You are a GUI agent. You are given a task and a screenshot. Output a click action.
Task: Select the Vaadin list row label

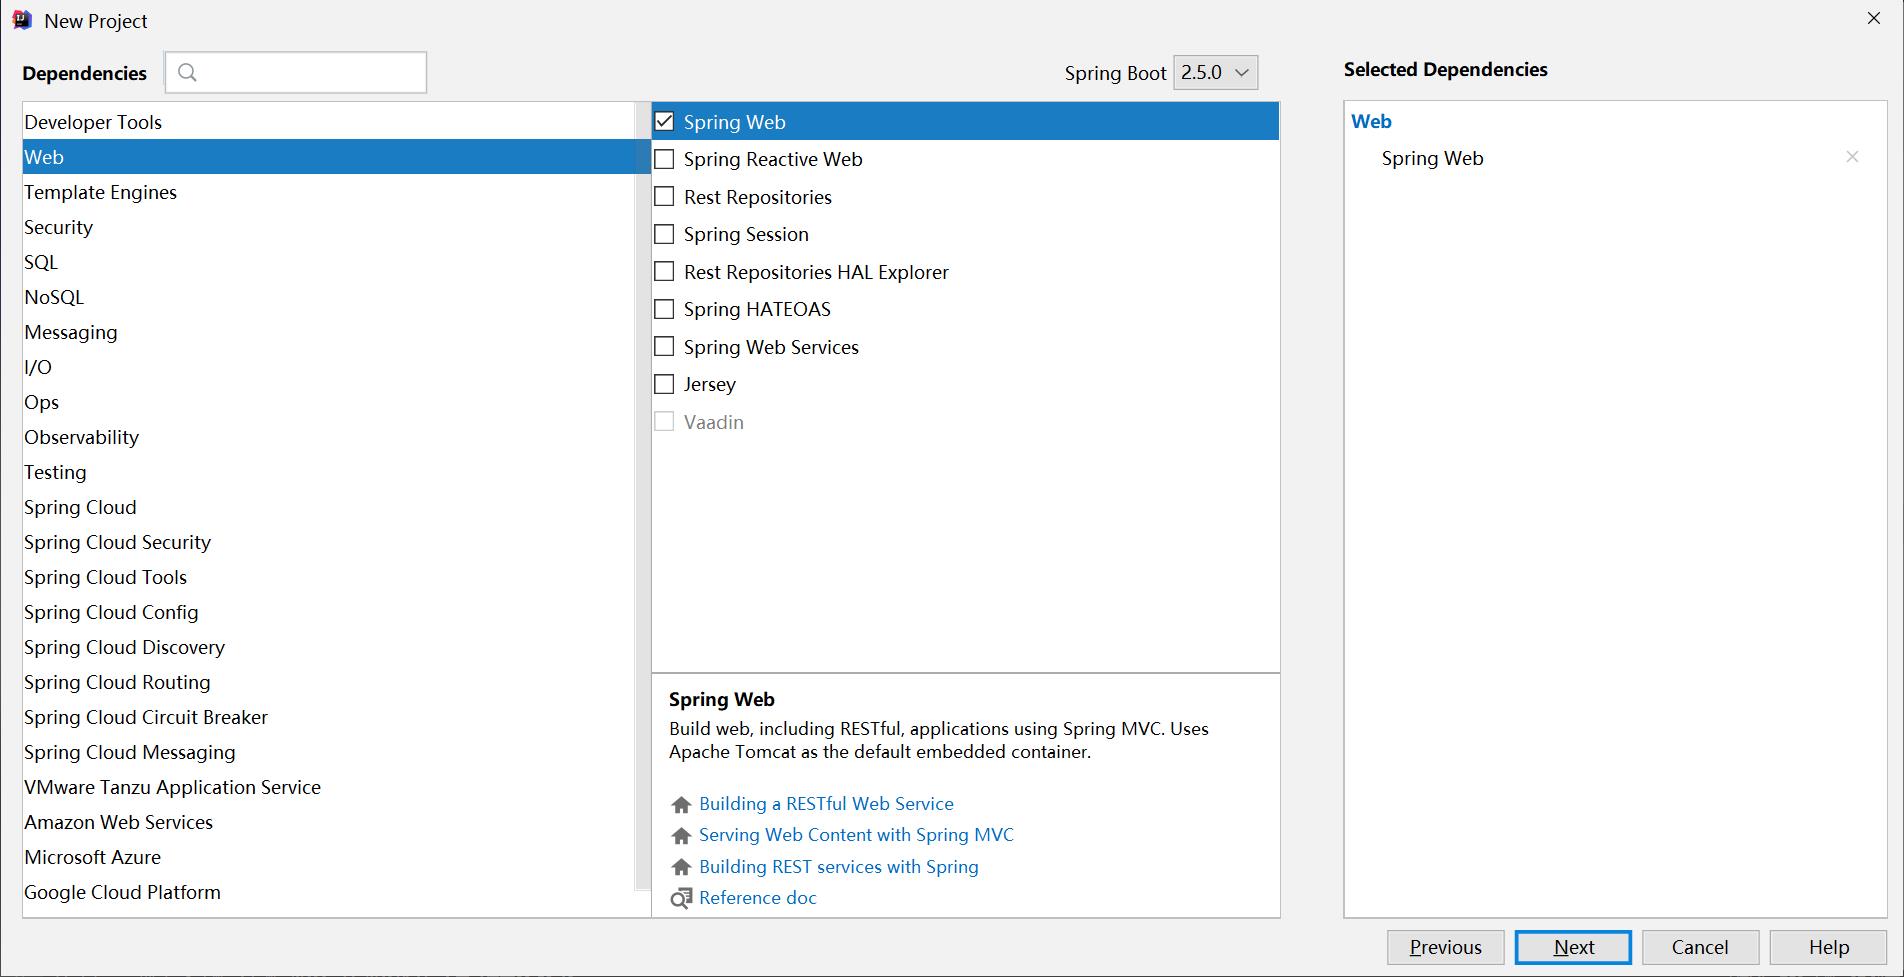tap(713, 422)
